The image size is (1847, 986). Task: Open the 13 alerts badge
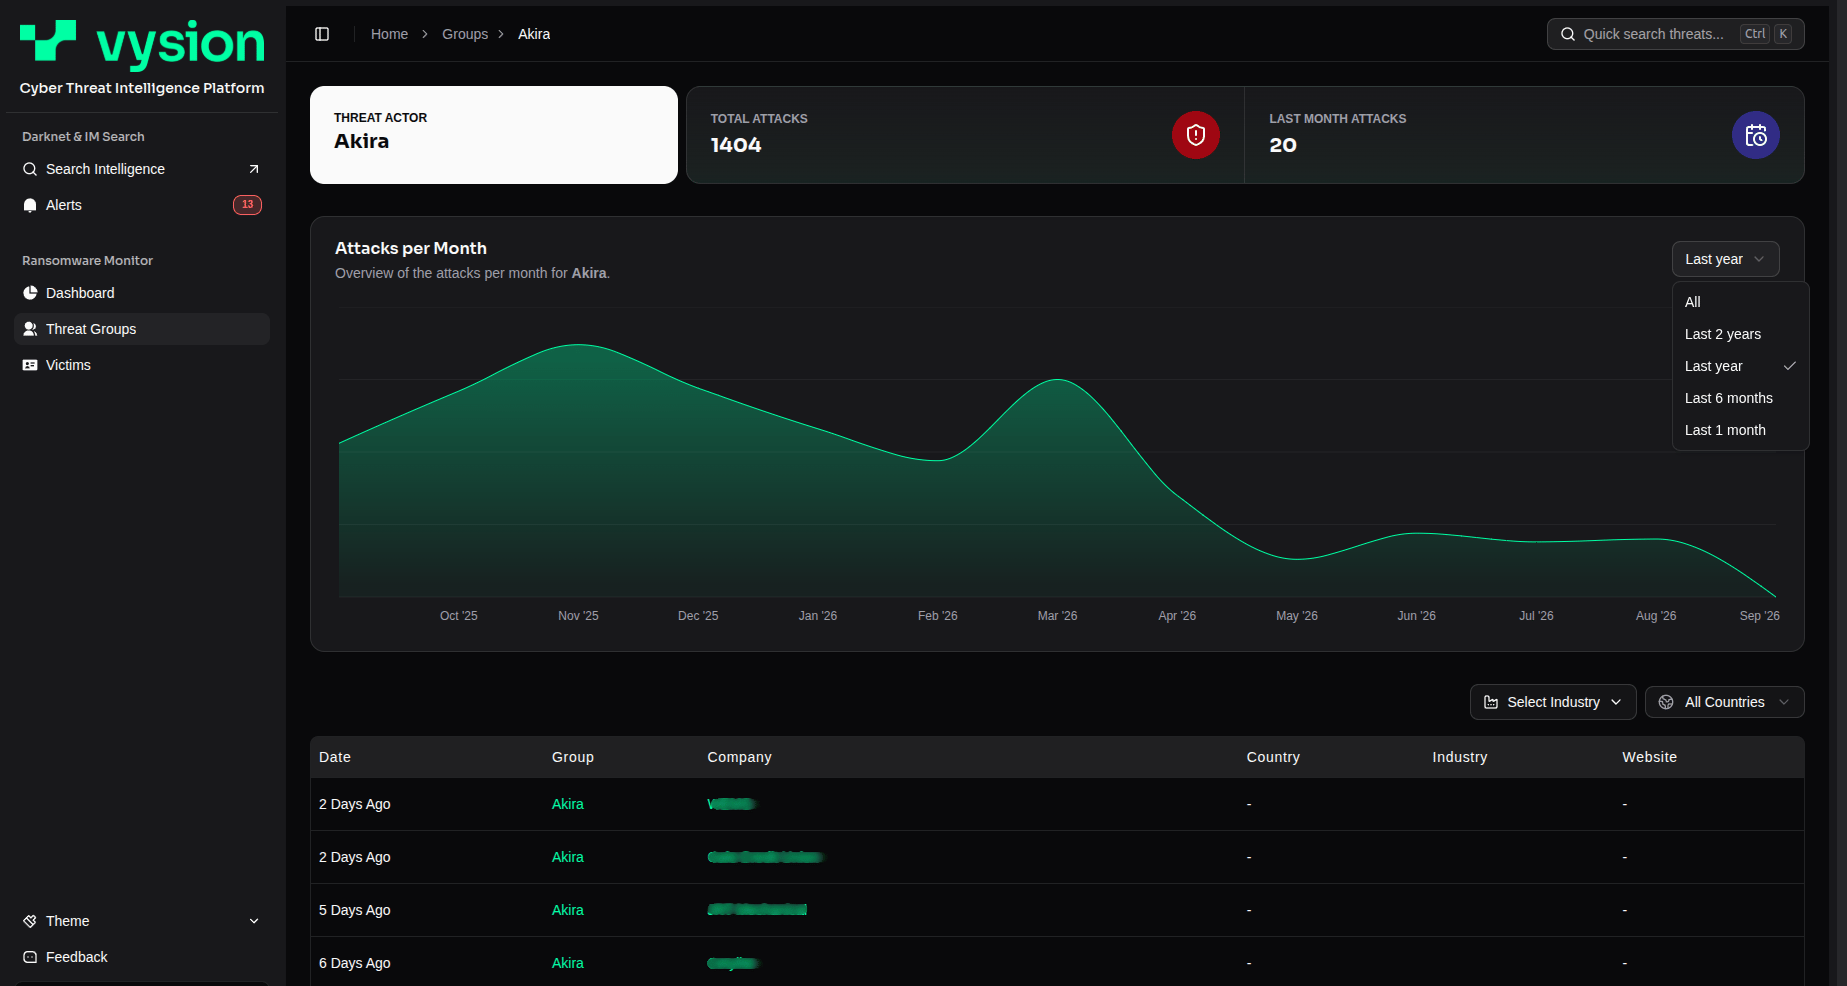pyautogui.click(x=247, y=205)
